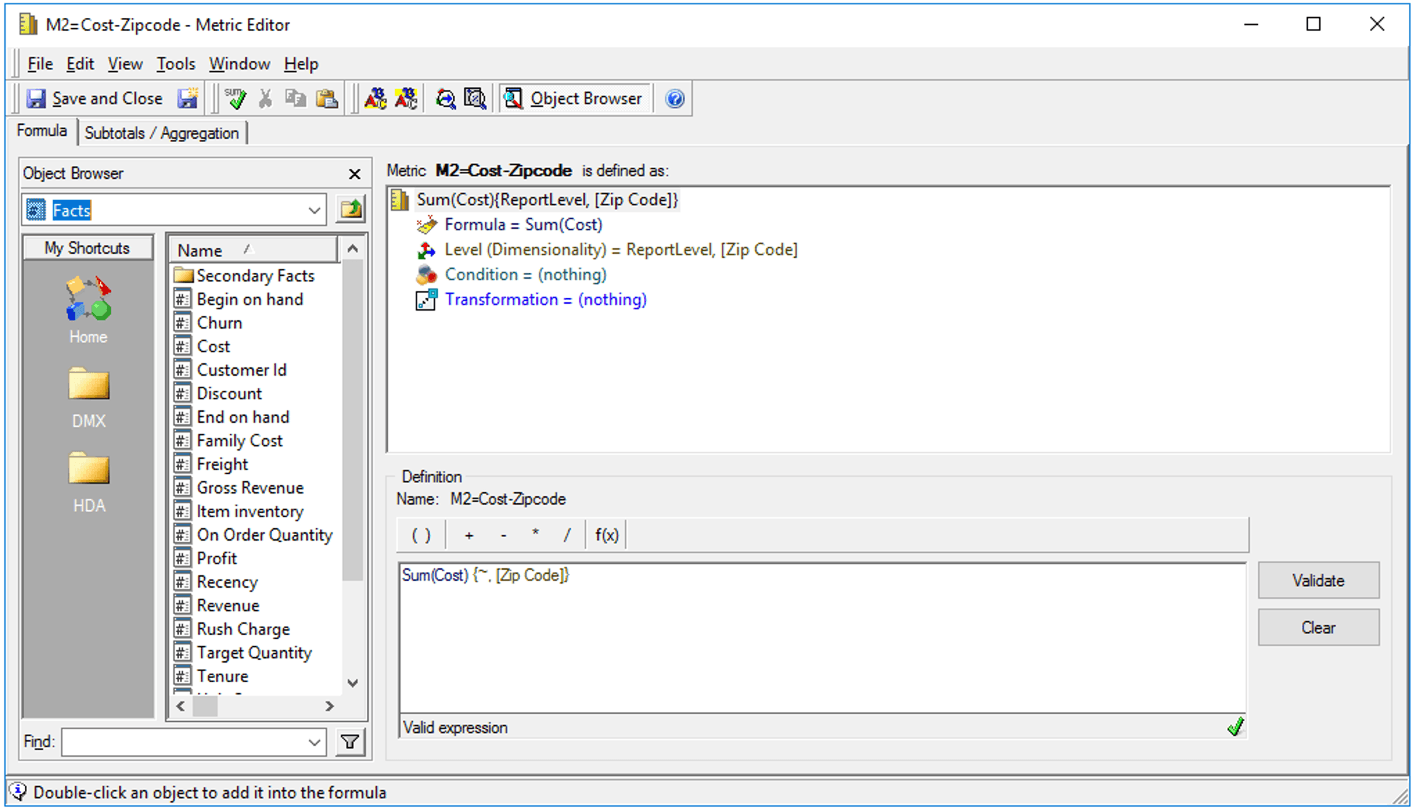The width and height of the screenshot is (1414, 810).
Task: Switch to the Subtotals / Aggregation tab
Action: click(161, 133)
